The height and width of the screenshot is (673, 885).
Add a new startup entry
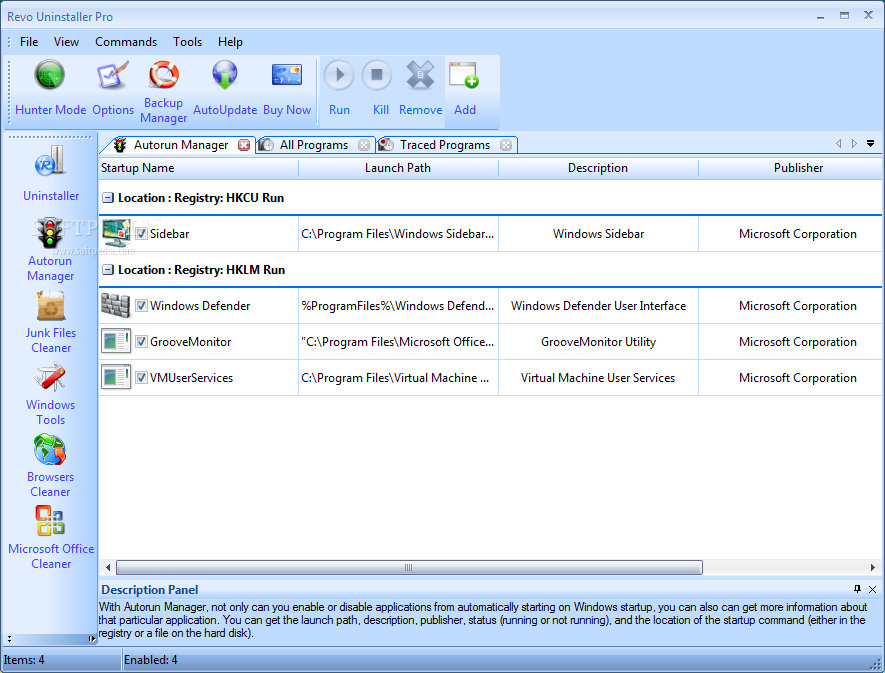465,88
